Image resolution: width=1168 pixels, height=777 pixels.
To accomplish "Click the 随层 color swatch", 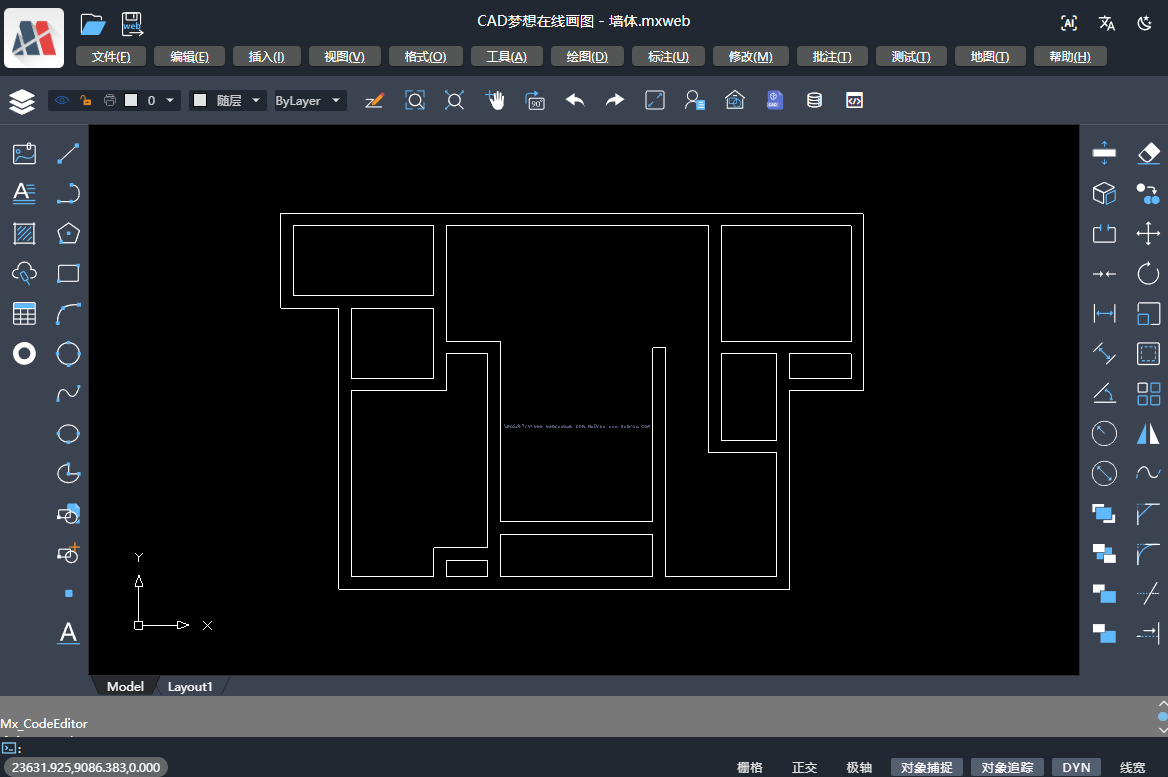I will [x=200, y=100].
